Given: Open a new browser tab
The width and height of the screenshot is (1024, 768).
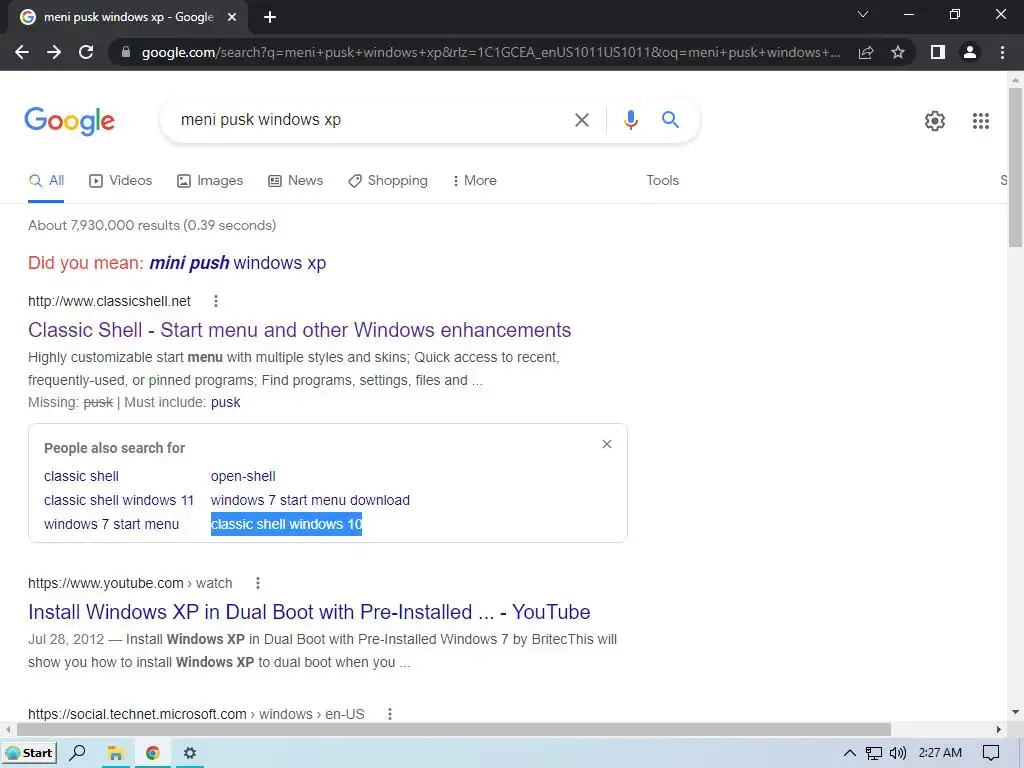Looking at the screenshot, I should [x=270, y=17].
